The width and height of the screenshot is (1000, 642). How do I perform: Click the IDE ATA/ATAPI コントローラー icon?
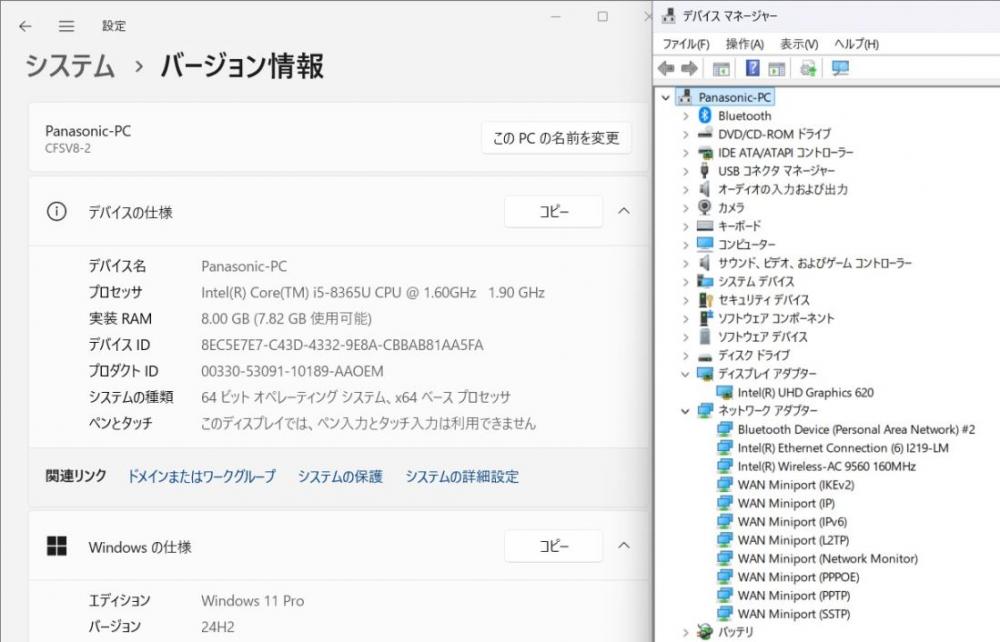click(x=705, y=152)
